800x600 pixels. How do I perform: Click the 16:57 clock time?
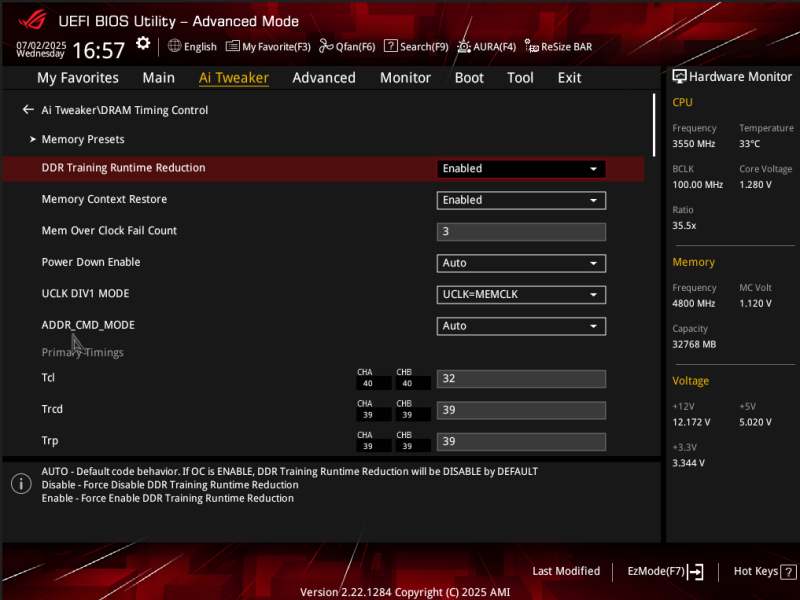(98, 51)
